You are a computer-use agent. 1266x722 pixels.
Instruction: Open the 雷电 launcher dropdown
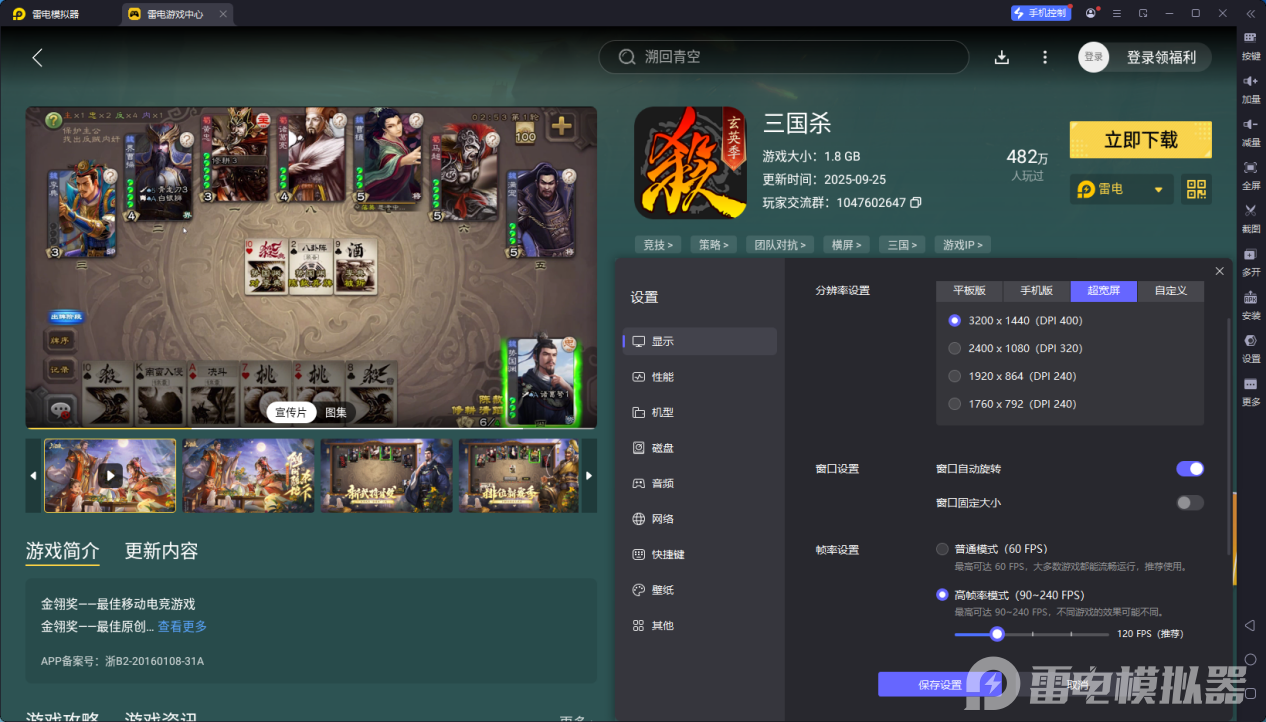[x=1121, y=189]
